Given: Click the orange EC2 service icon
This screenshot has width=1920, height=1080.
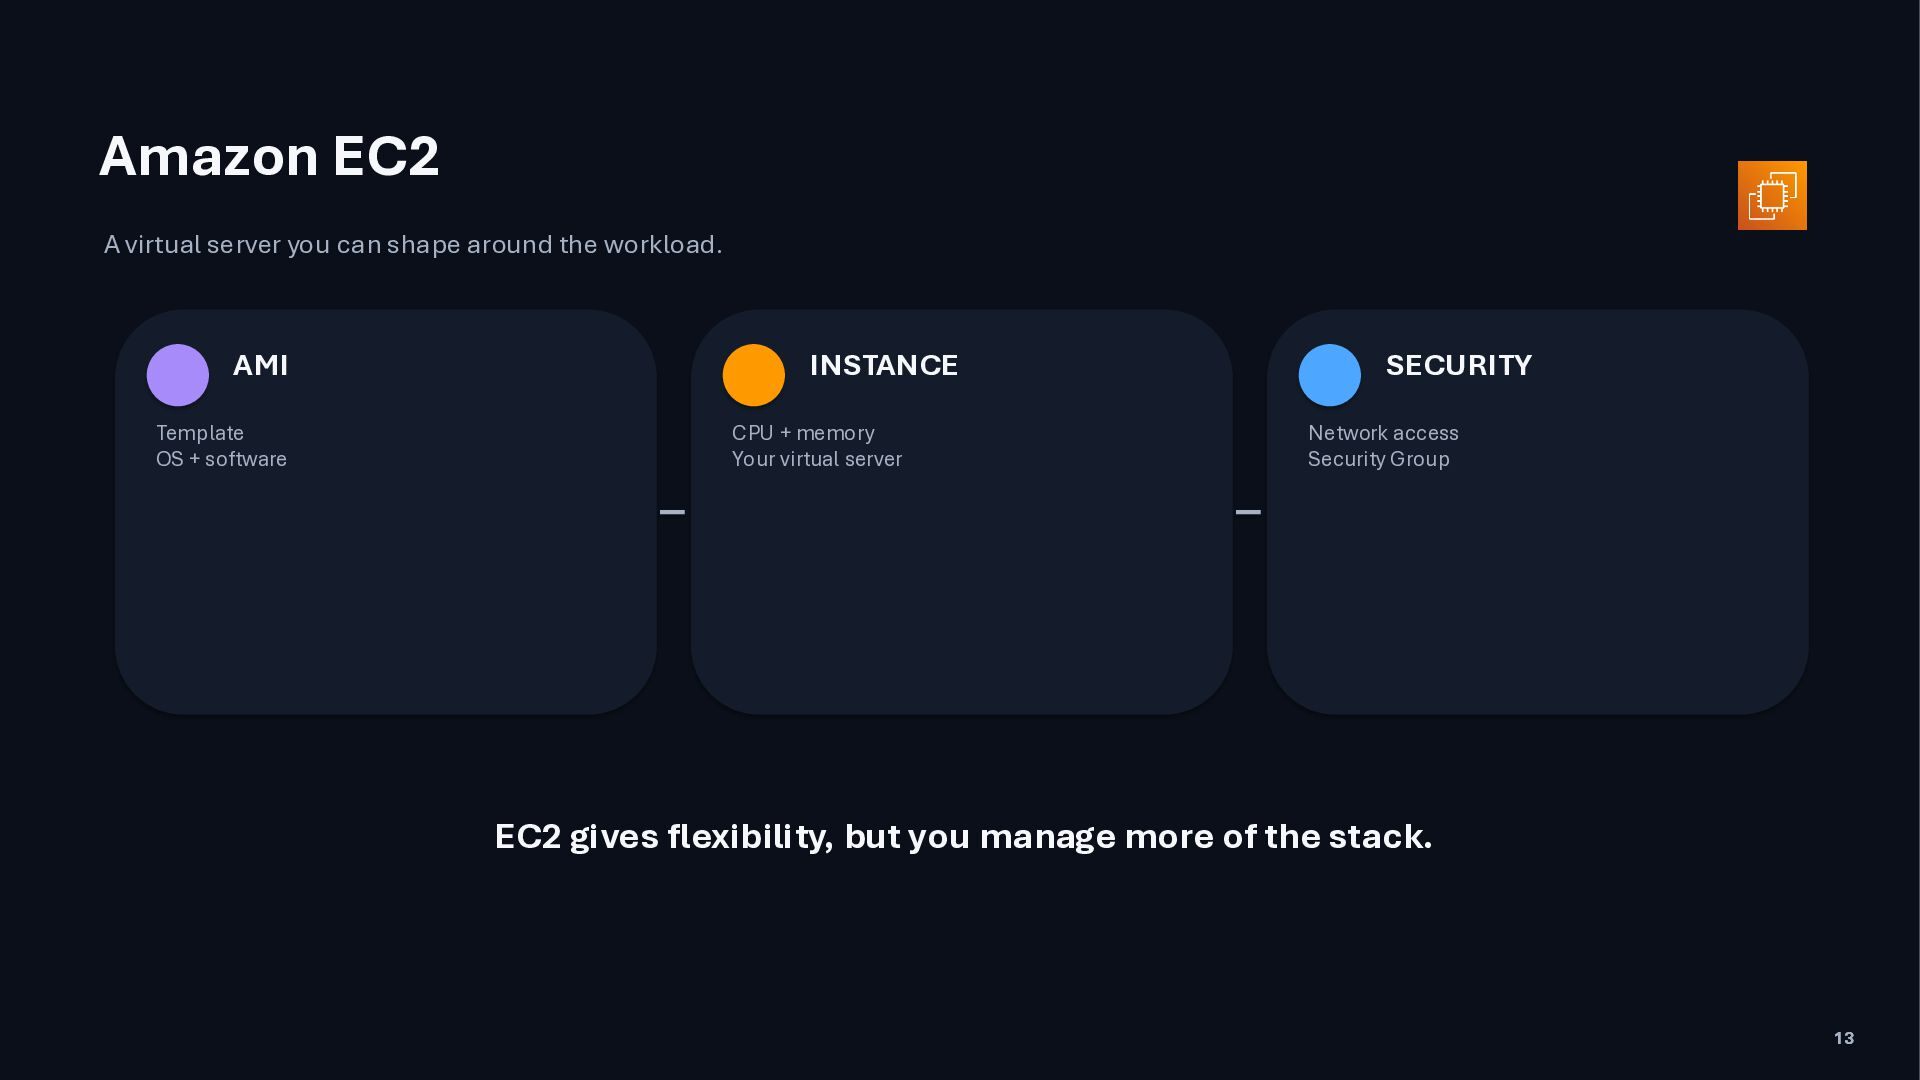Looking at the screenshot, I should 1772,195.
